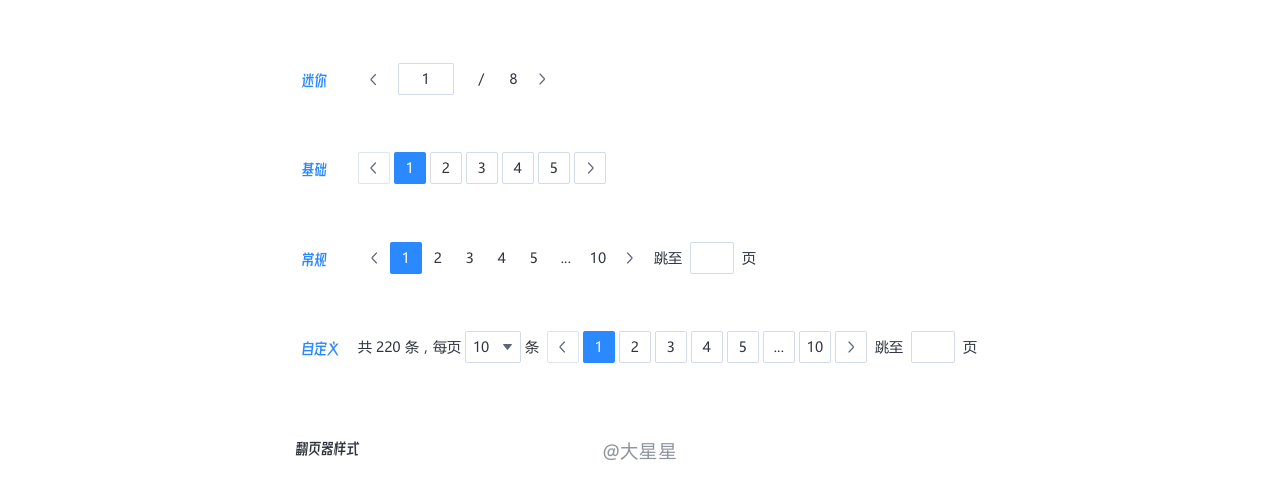The image size is (1280, 502).
Task: Click previous arrow in the 迷你 pager
Action: pos(373,79)
